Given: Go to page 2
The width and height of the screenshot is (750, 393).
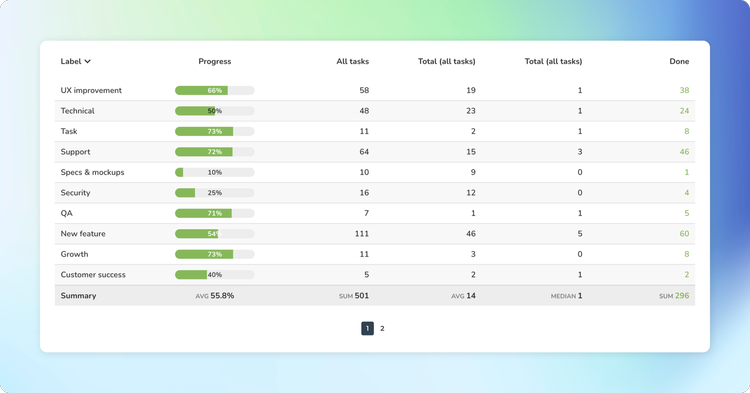Looking at the screenshot, I should 382,328.
